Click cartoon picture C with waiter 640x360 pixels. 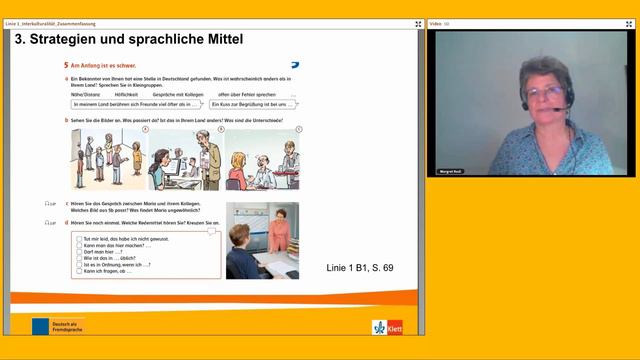tap(262, 160)
